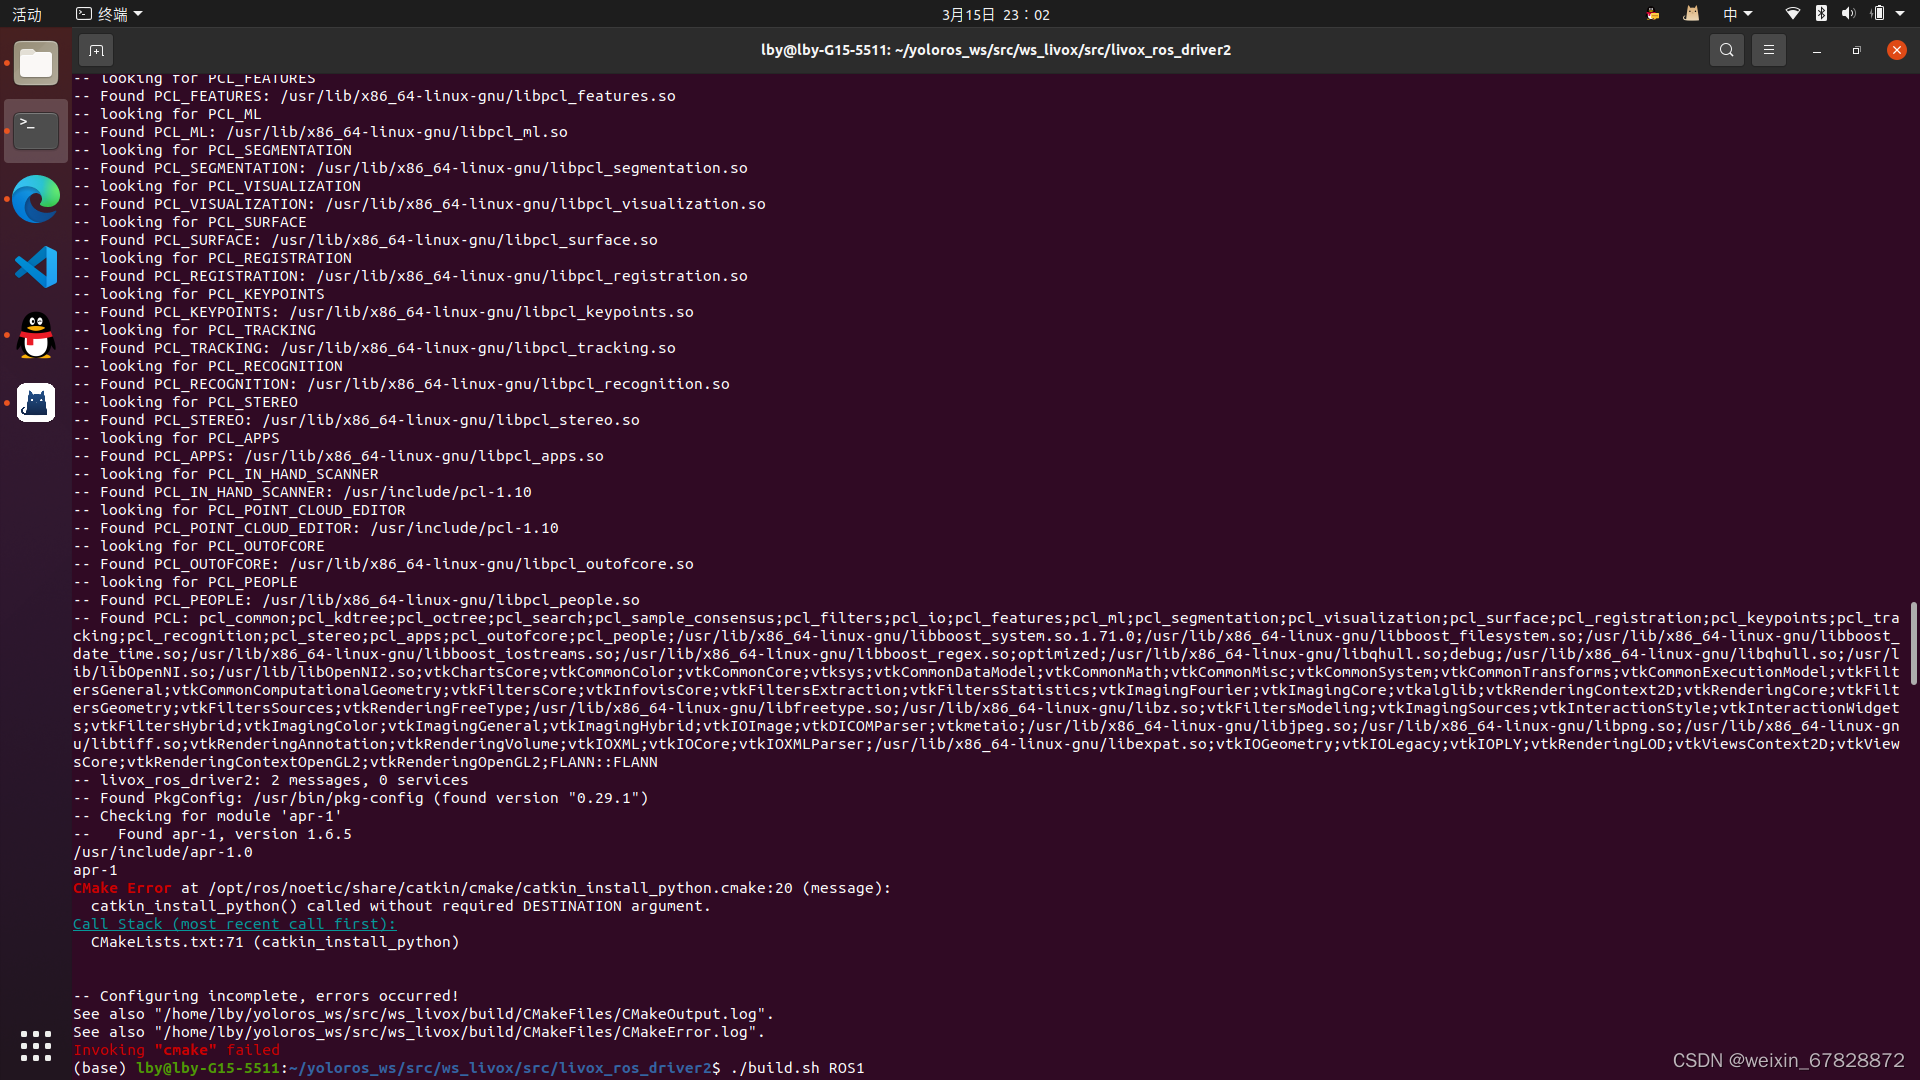Open new terminal tab button

(x=96, y=50)
